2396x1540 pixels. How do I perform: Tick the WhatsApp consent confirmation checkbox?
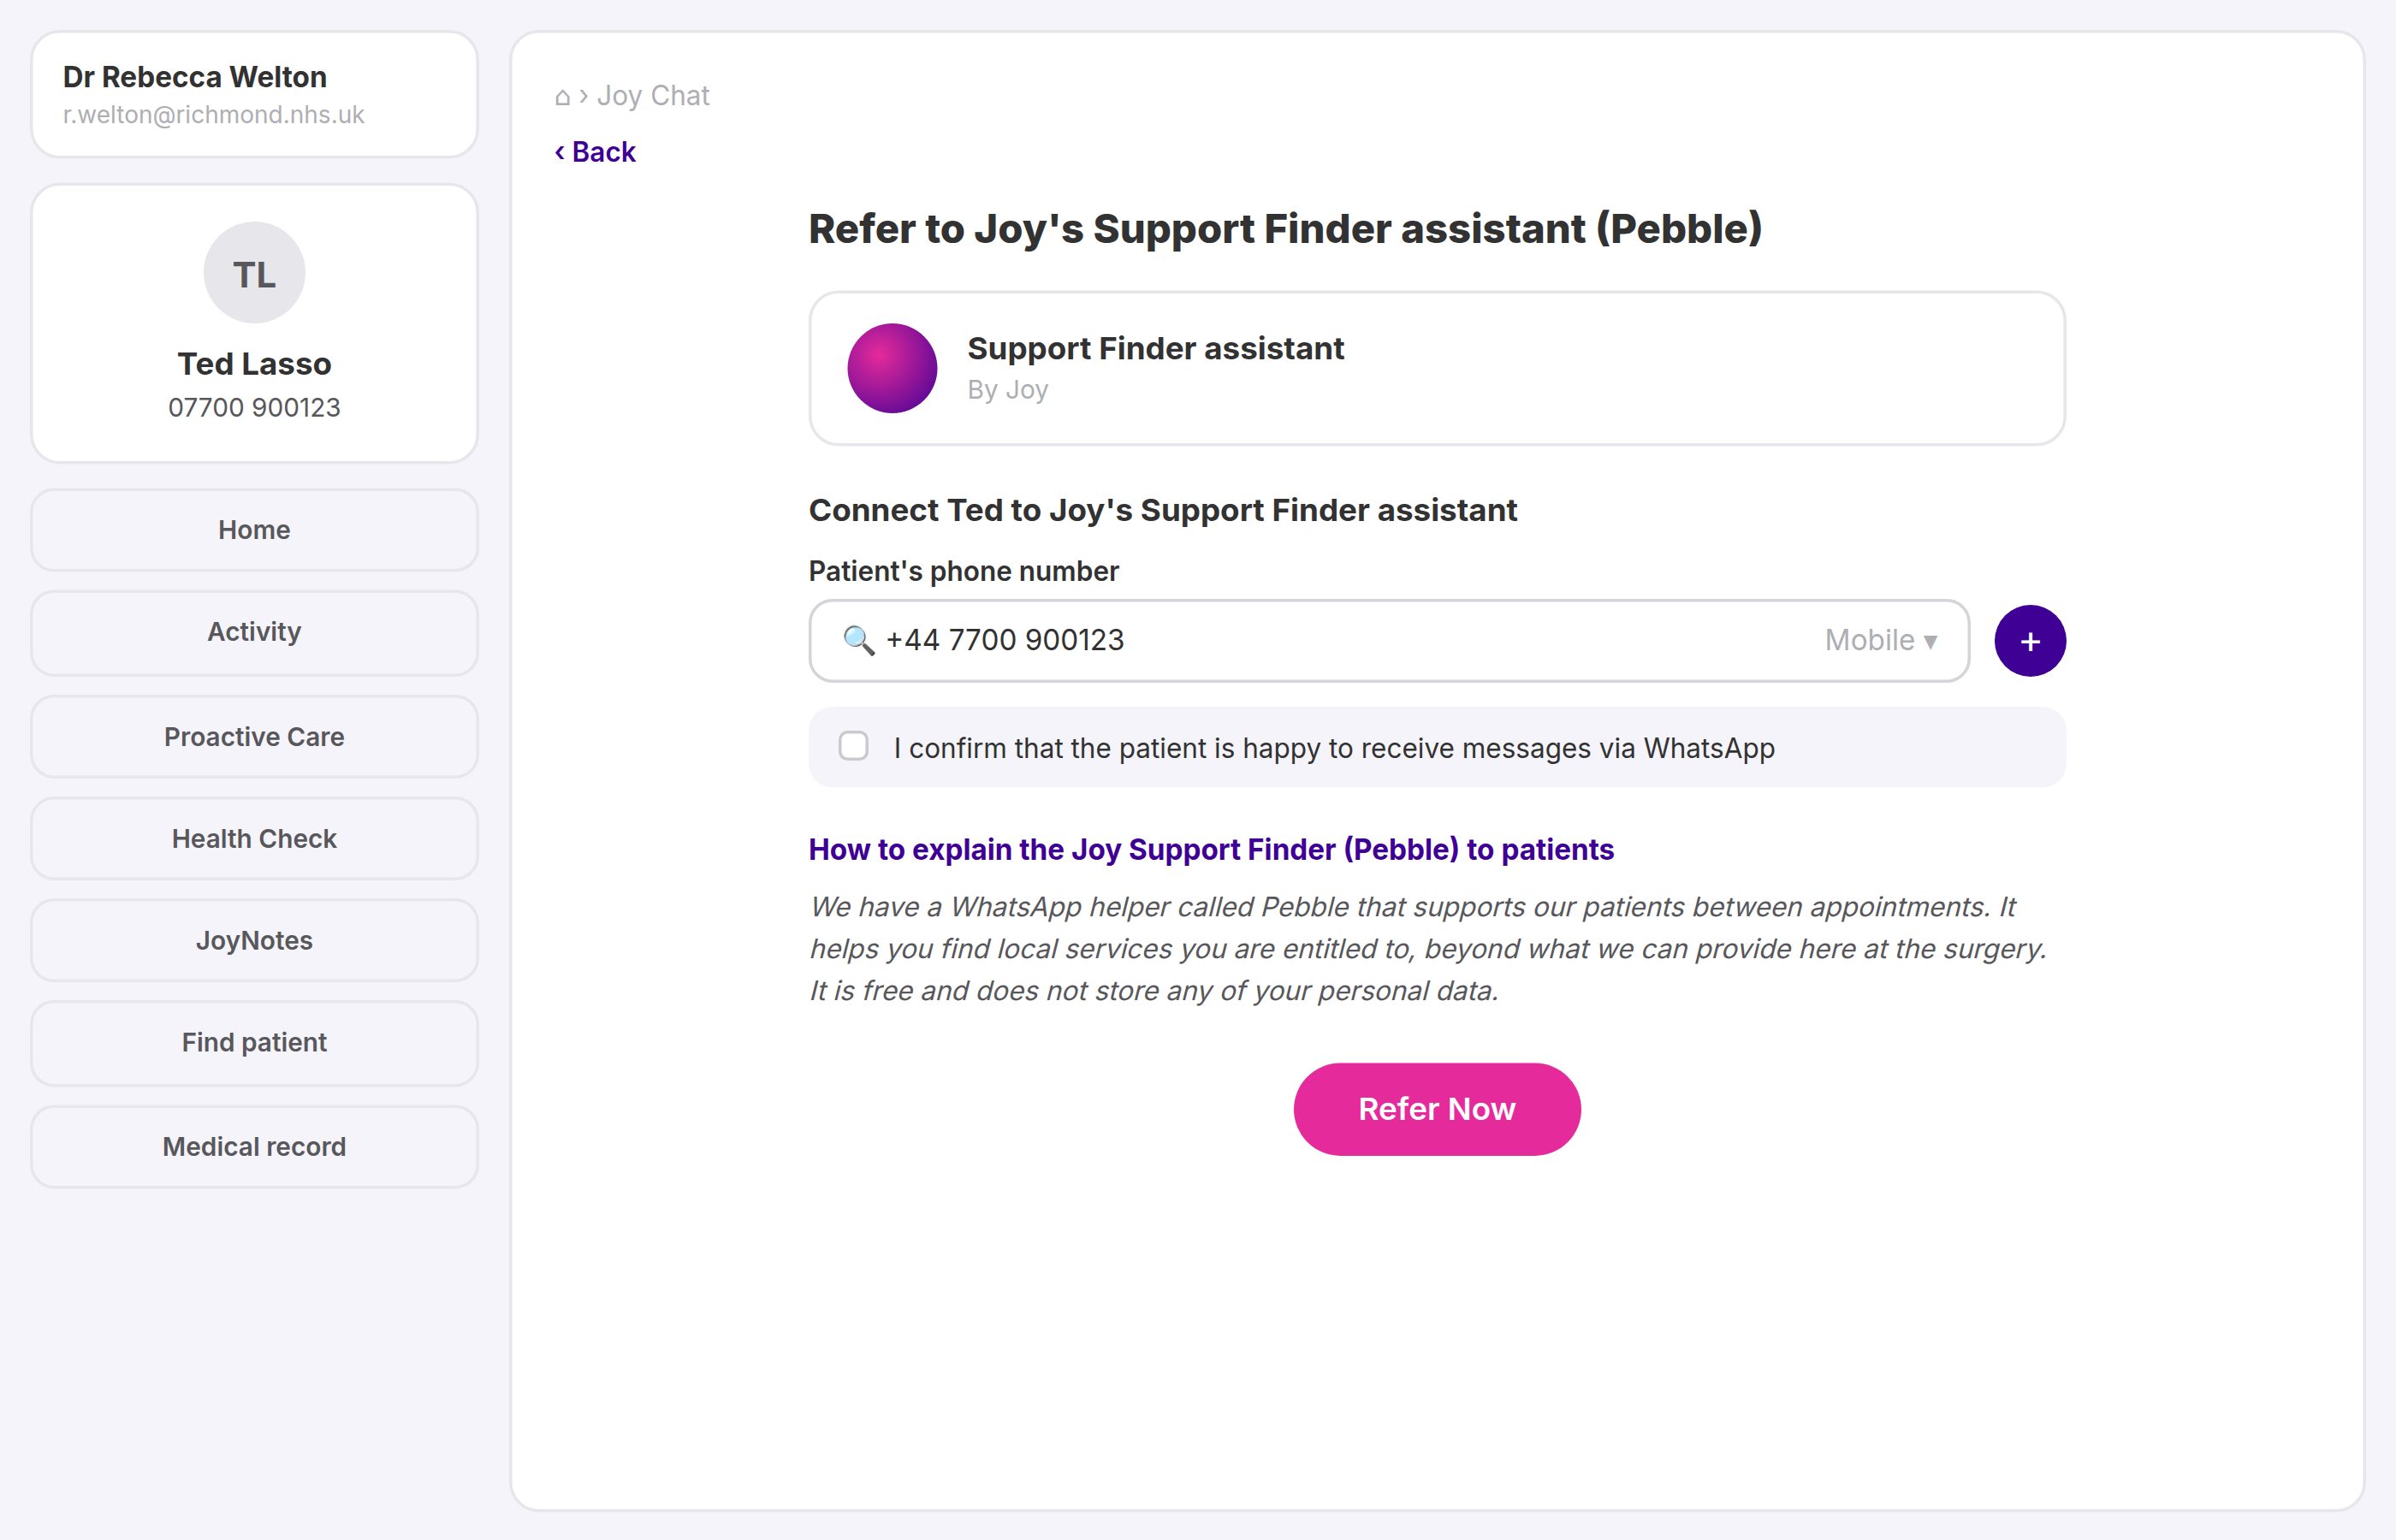point(853,746)
